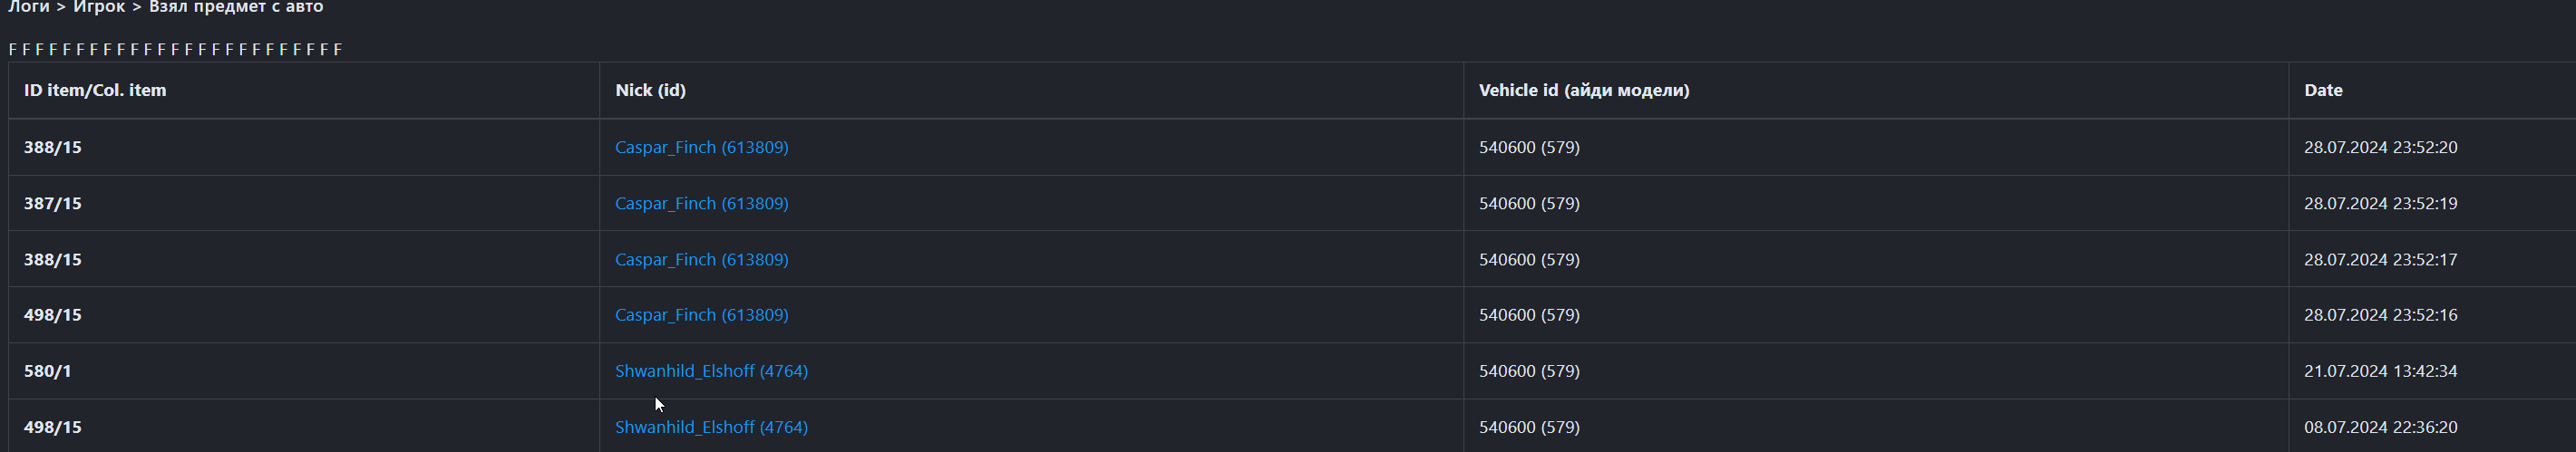2576x452 pixels.
Task: Click the date cell "21.07.2024 13:42:34"
Action: click(2380, 371)
